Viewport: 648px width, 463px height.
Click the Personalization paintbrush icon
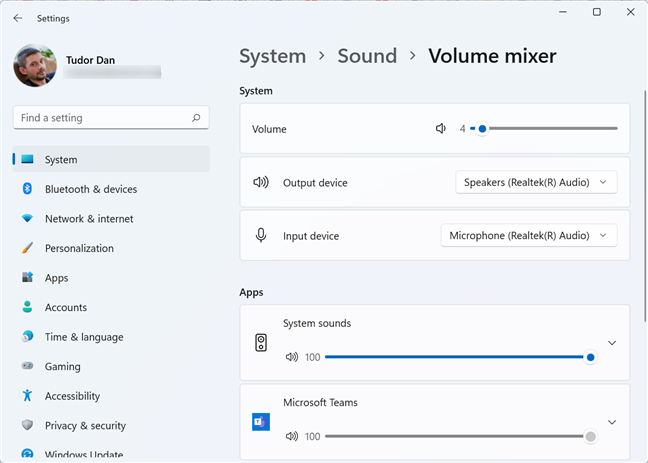coord(27,248)
